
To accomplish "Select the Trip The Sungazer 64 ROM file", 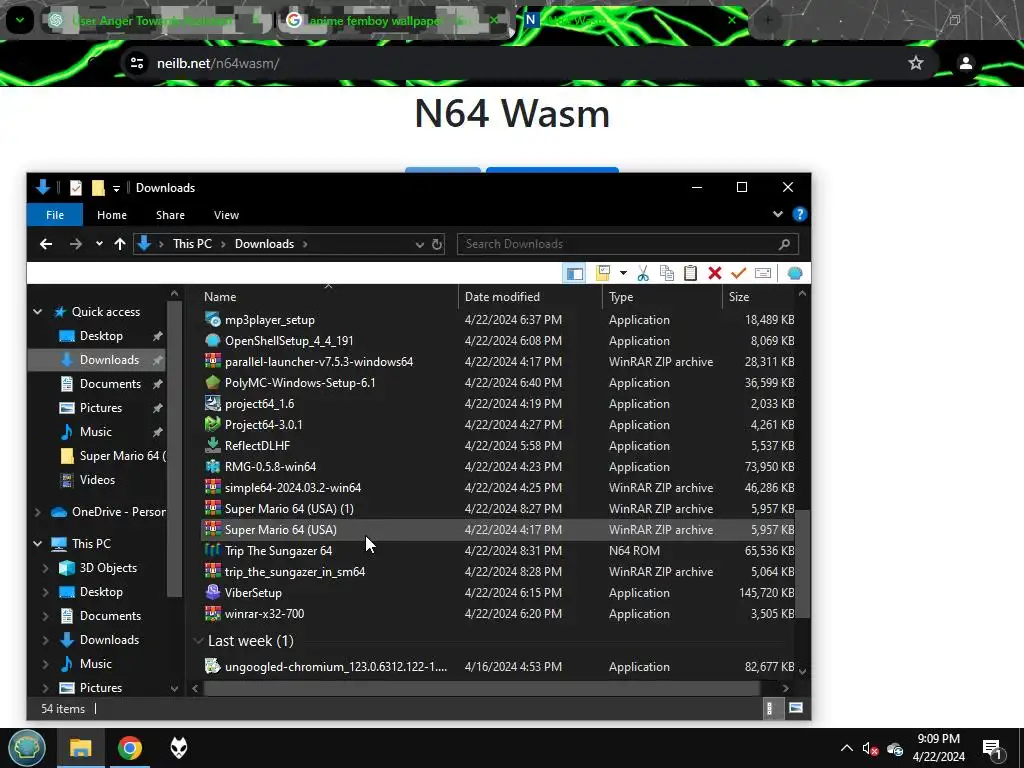I will click(278, 551).
